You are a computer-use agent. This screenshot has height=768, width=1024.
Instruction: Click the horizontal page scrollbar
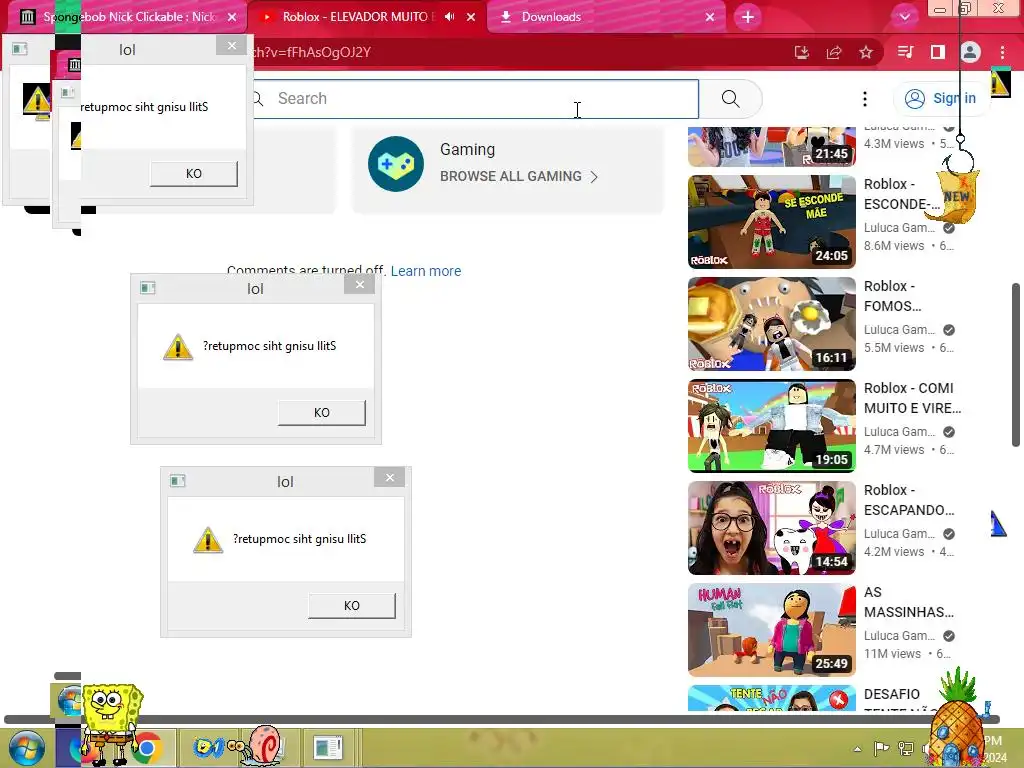point(502,719)
